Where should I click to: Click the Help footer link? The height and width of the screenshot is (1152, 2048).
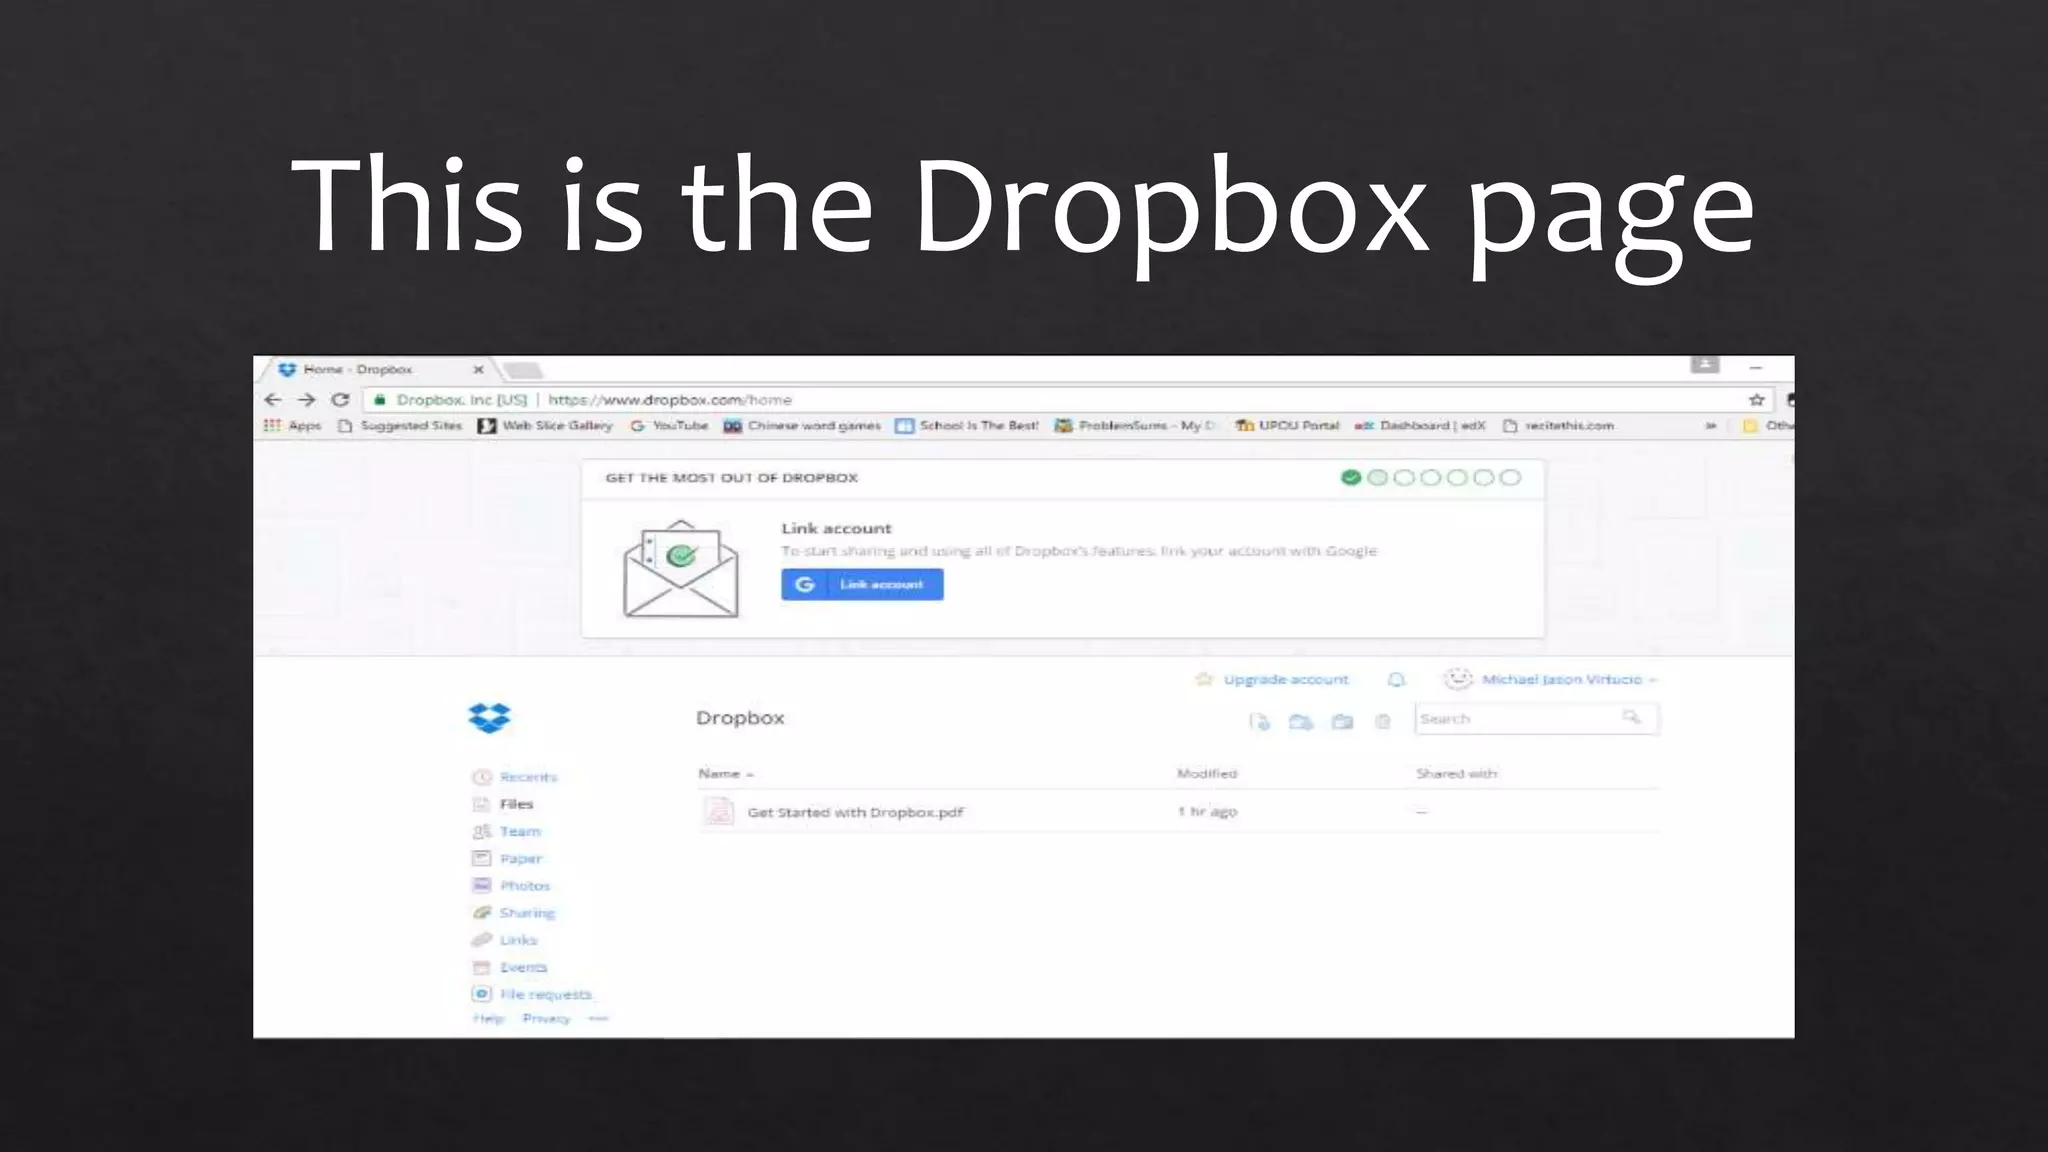click(488, 1019)
